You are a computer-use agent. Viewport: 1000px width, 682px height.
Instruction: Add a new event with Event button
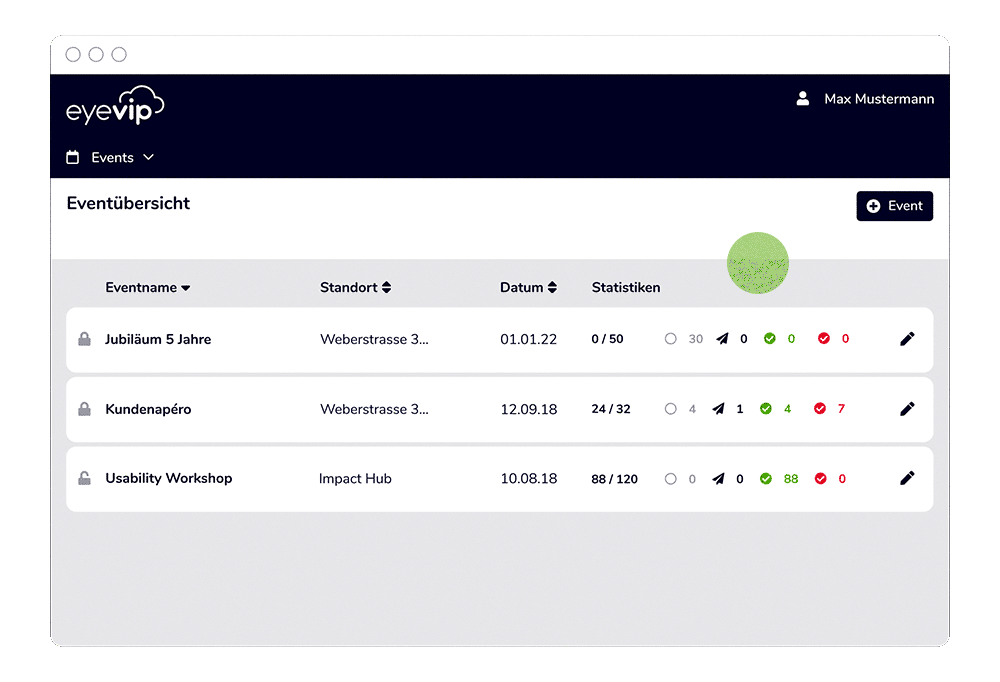(894, 206)
